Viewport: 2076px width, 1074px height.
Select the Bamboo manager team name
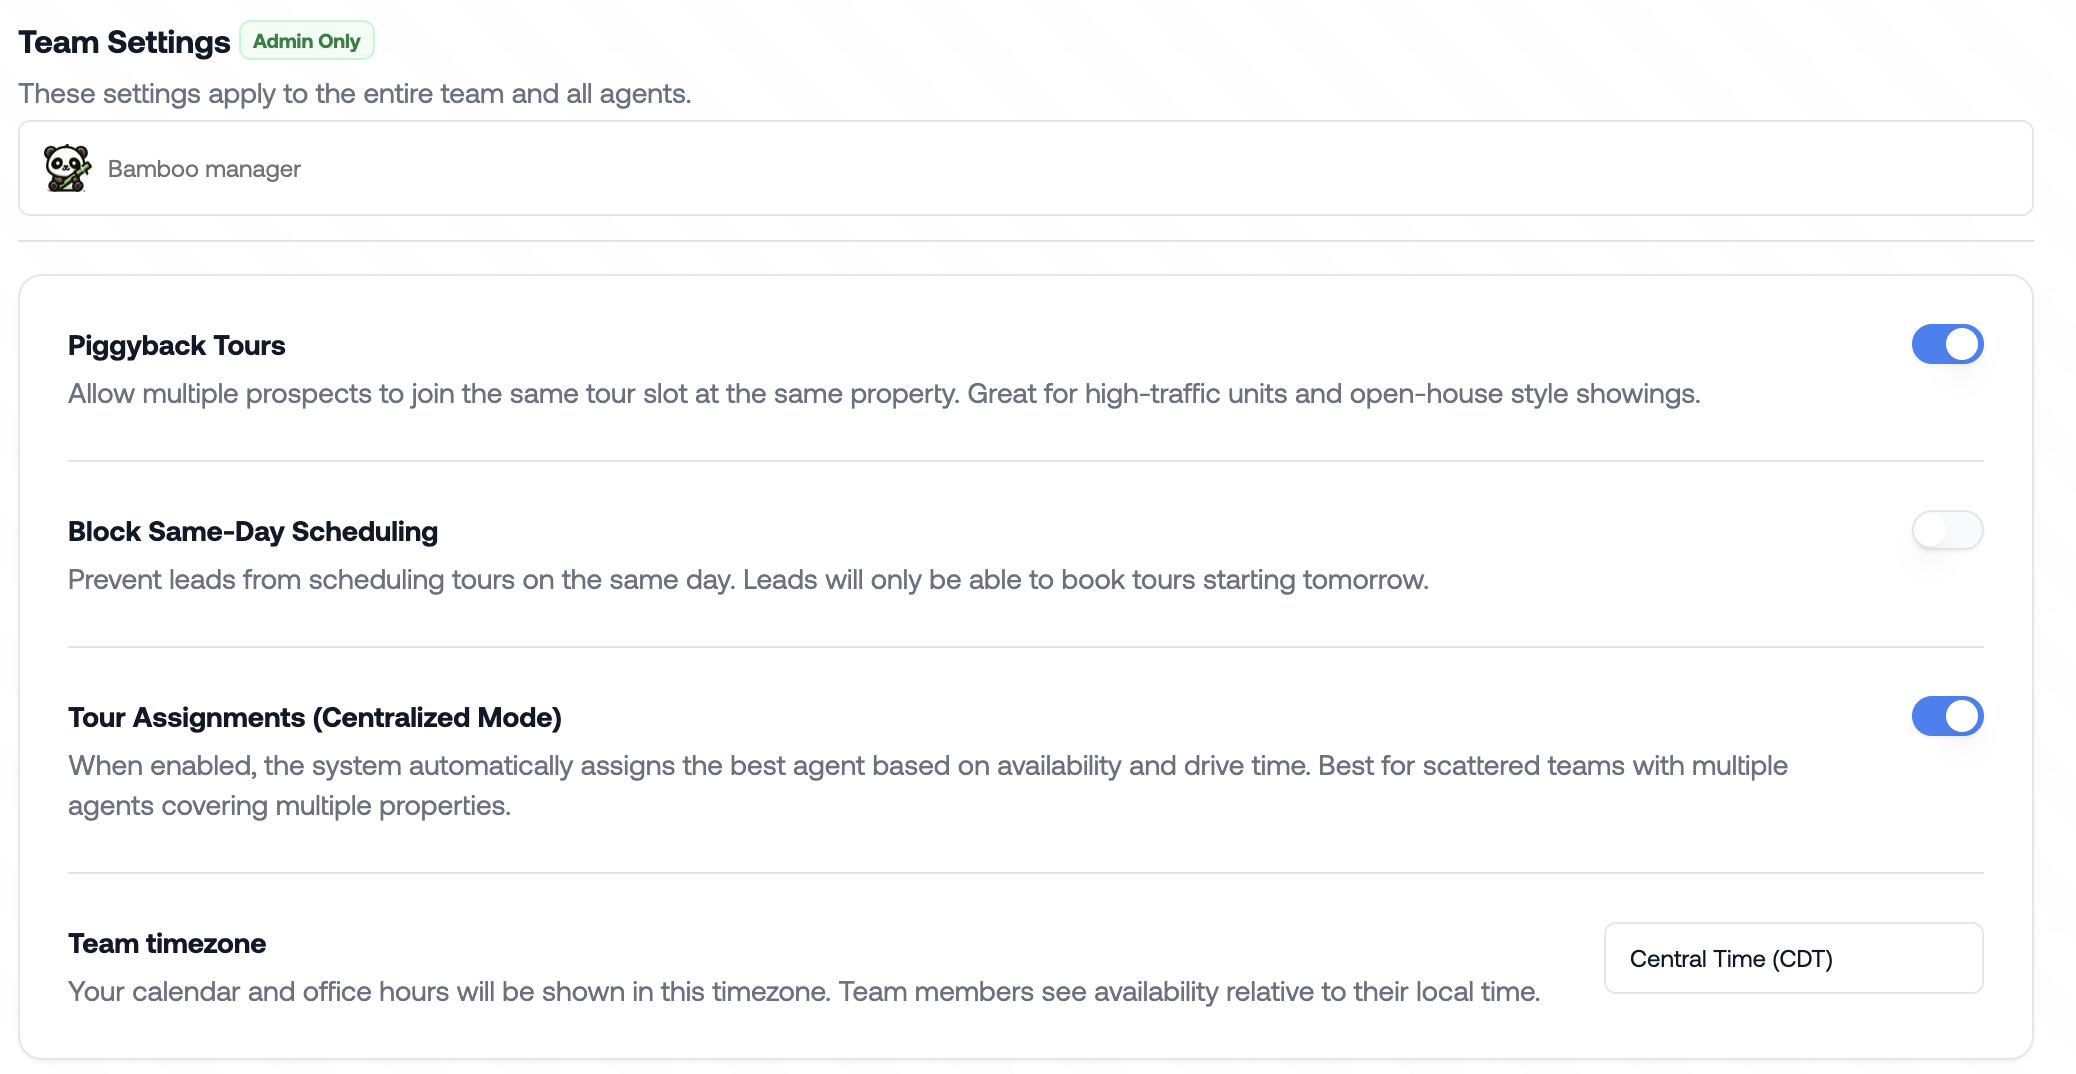tap(204, 169)
